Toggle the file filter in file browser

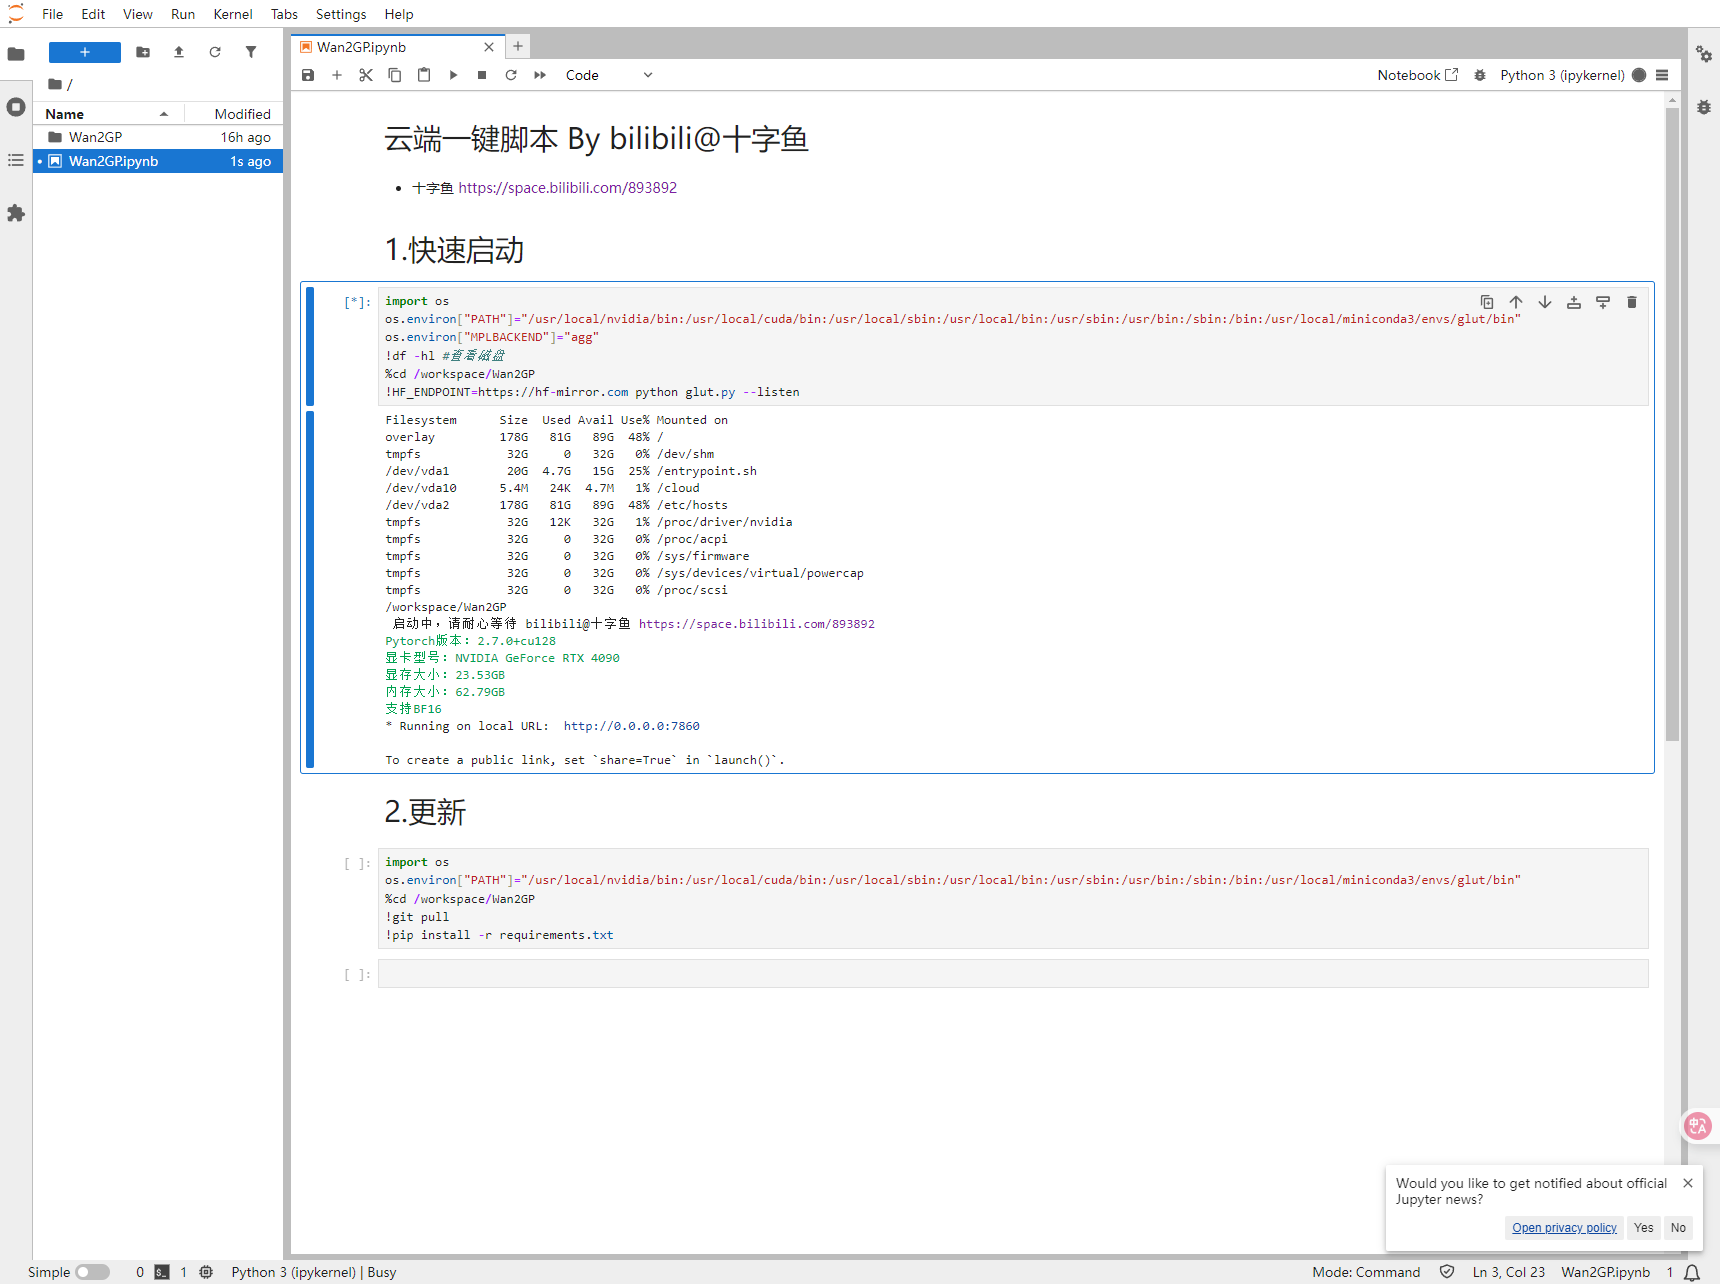(x=251, y=52)
